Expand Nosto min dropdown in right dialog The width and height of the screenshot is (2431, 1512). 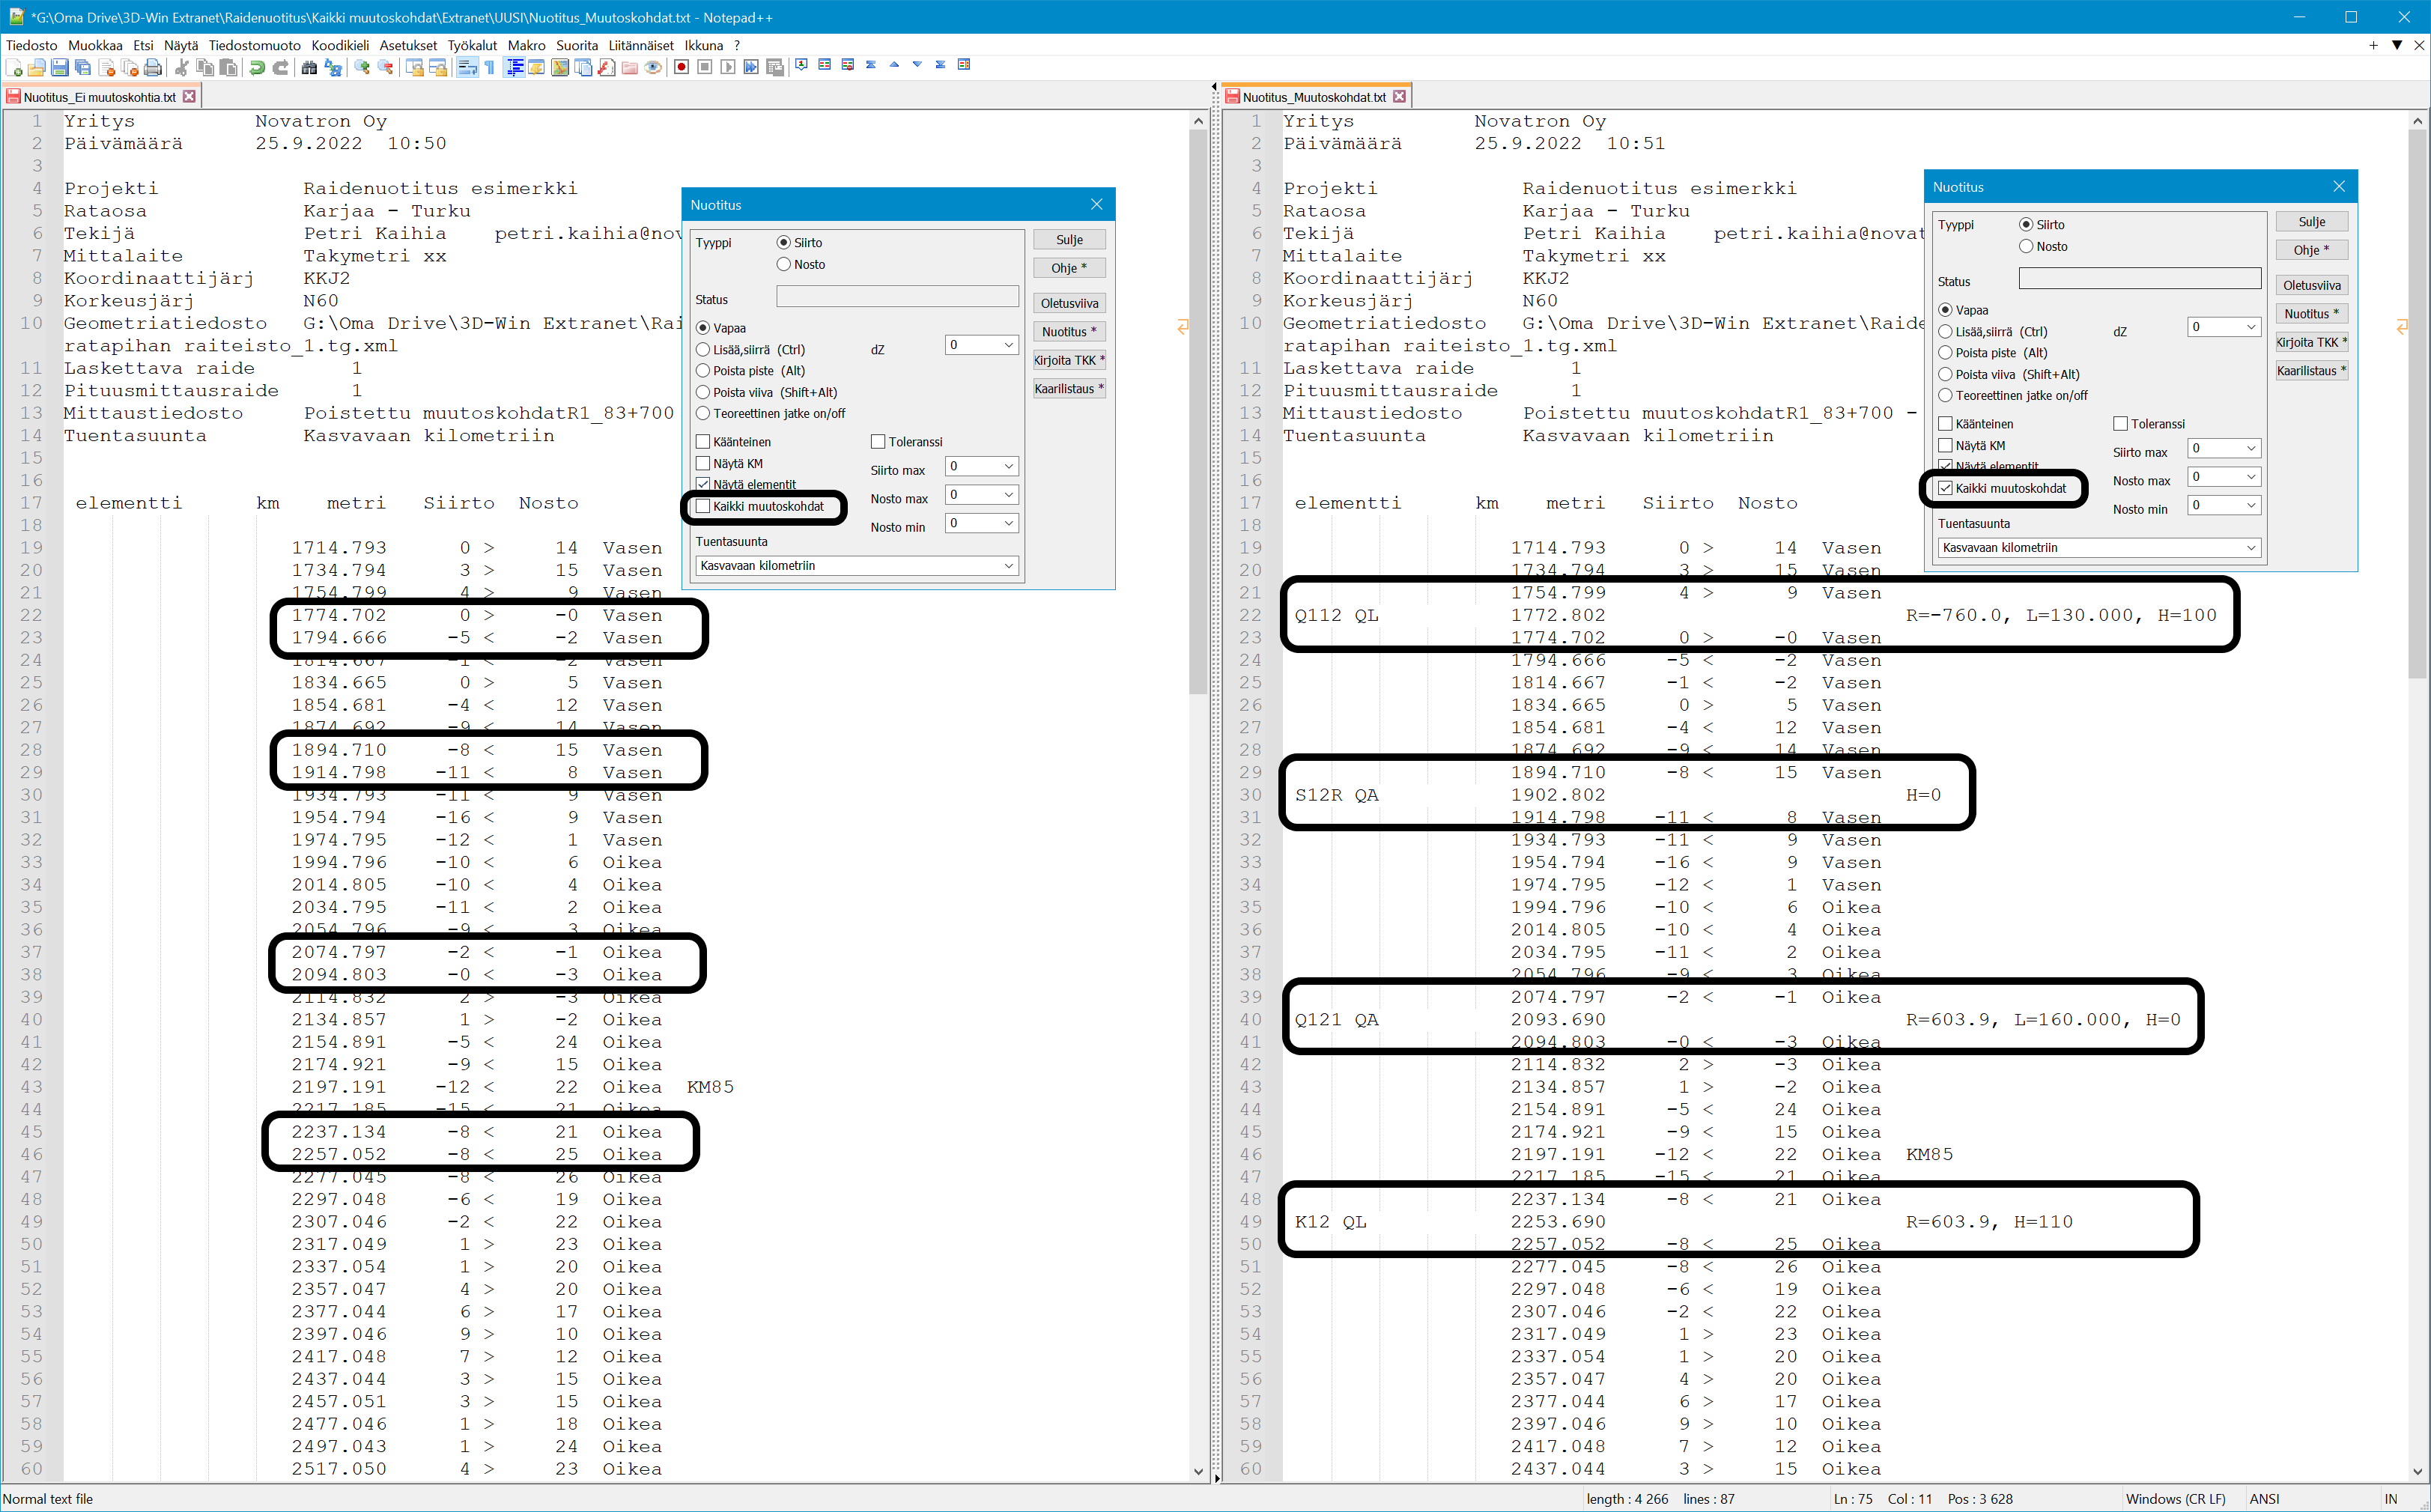[2251, 505]
